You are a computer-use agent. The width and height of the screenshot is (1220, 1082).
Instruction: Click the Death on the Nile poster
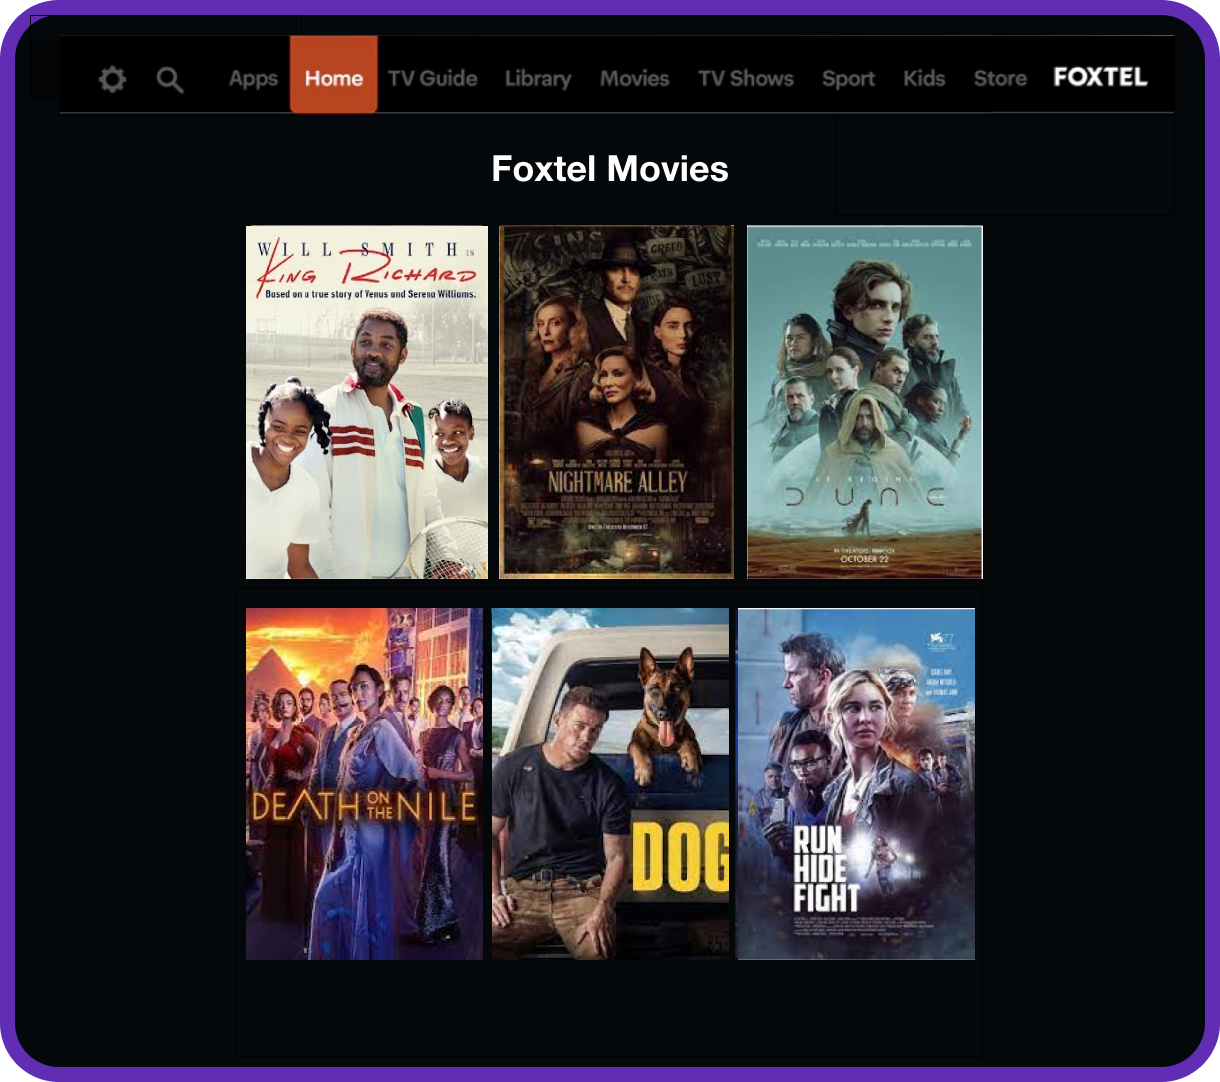click(x=364, y=783)
